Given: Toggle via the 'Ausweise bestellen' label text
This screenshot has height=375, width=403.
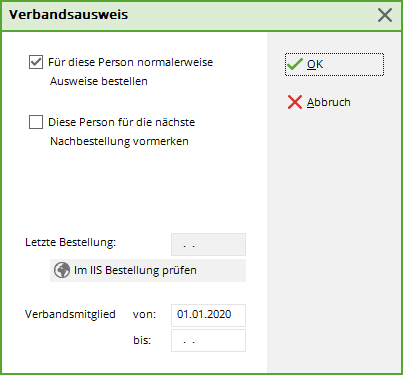Looking at the screenshot, I should pyautogui.click(x=99, y=81).
